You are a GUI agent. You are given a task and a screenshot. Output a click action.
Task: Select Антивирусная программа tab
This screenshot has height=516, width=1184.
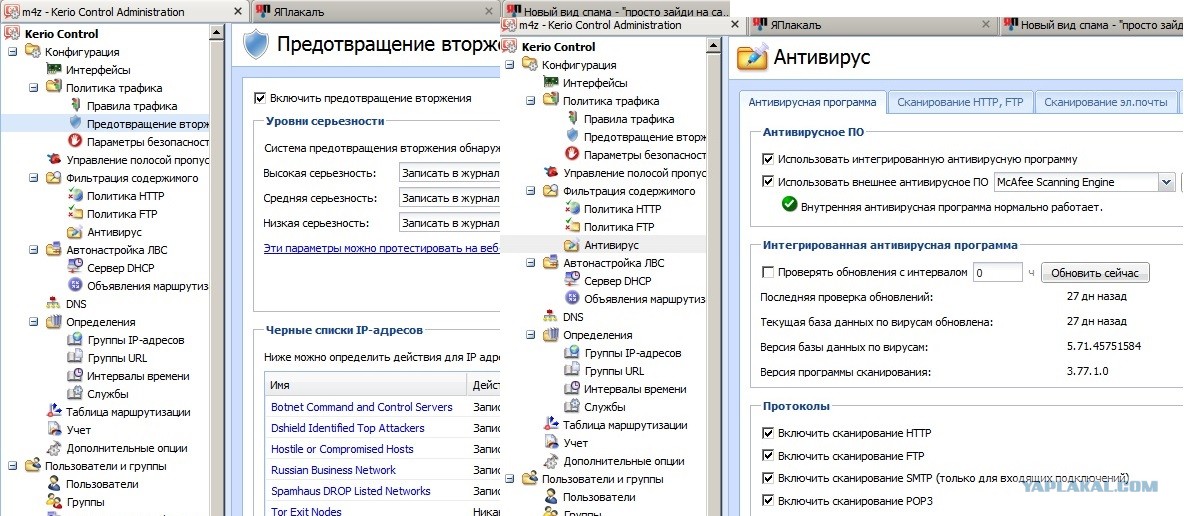(x=812, y=103)
